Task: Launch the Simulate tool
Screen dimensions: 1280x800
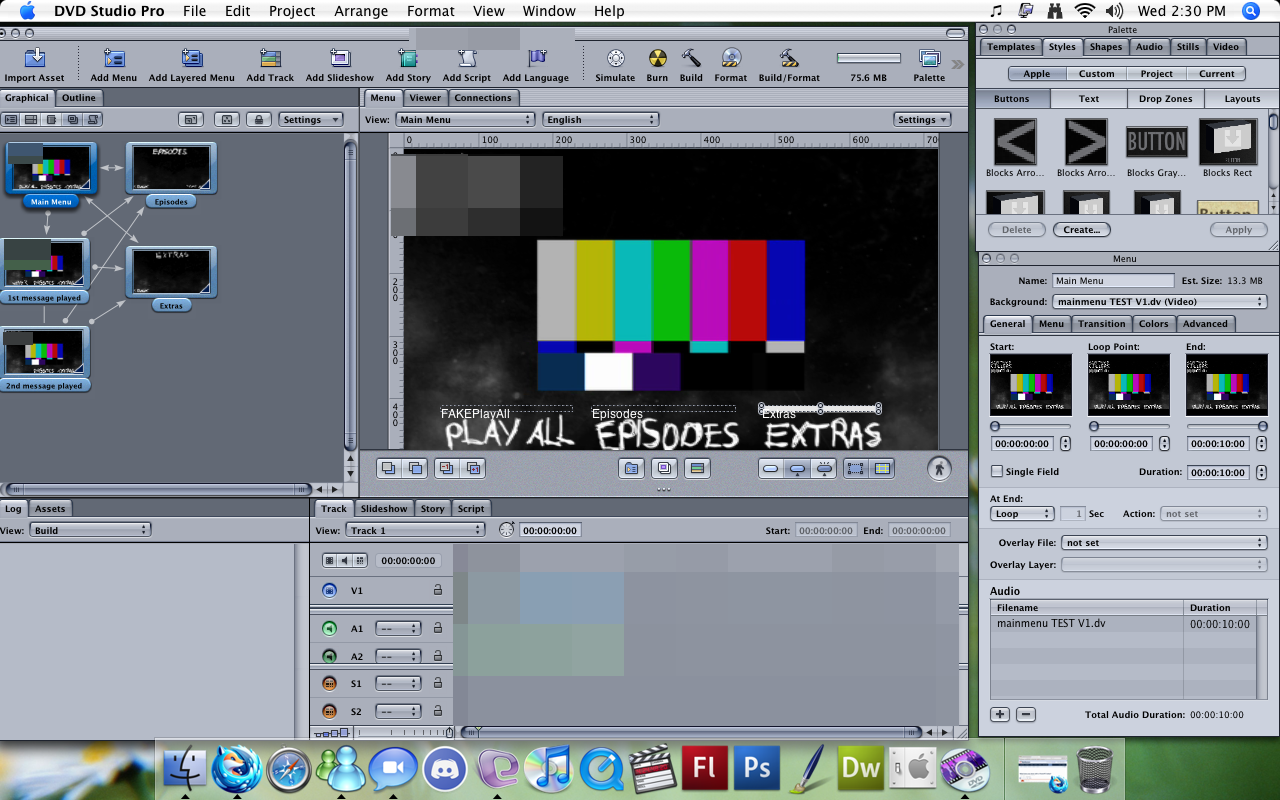Action: [615, 58]
